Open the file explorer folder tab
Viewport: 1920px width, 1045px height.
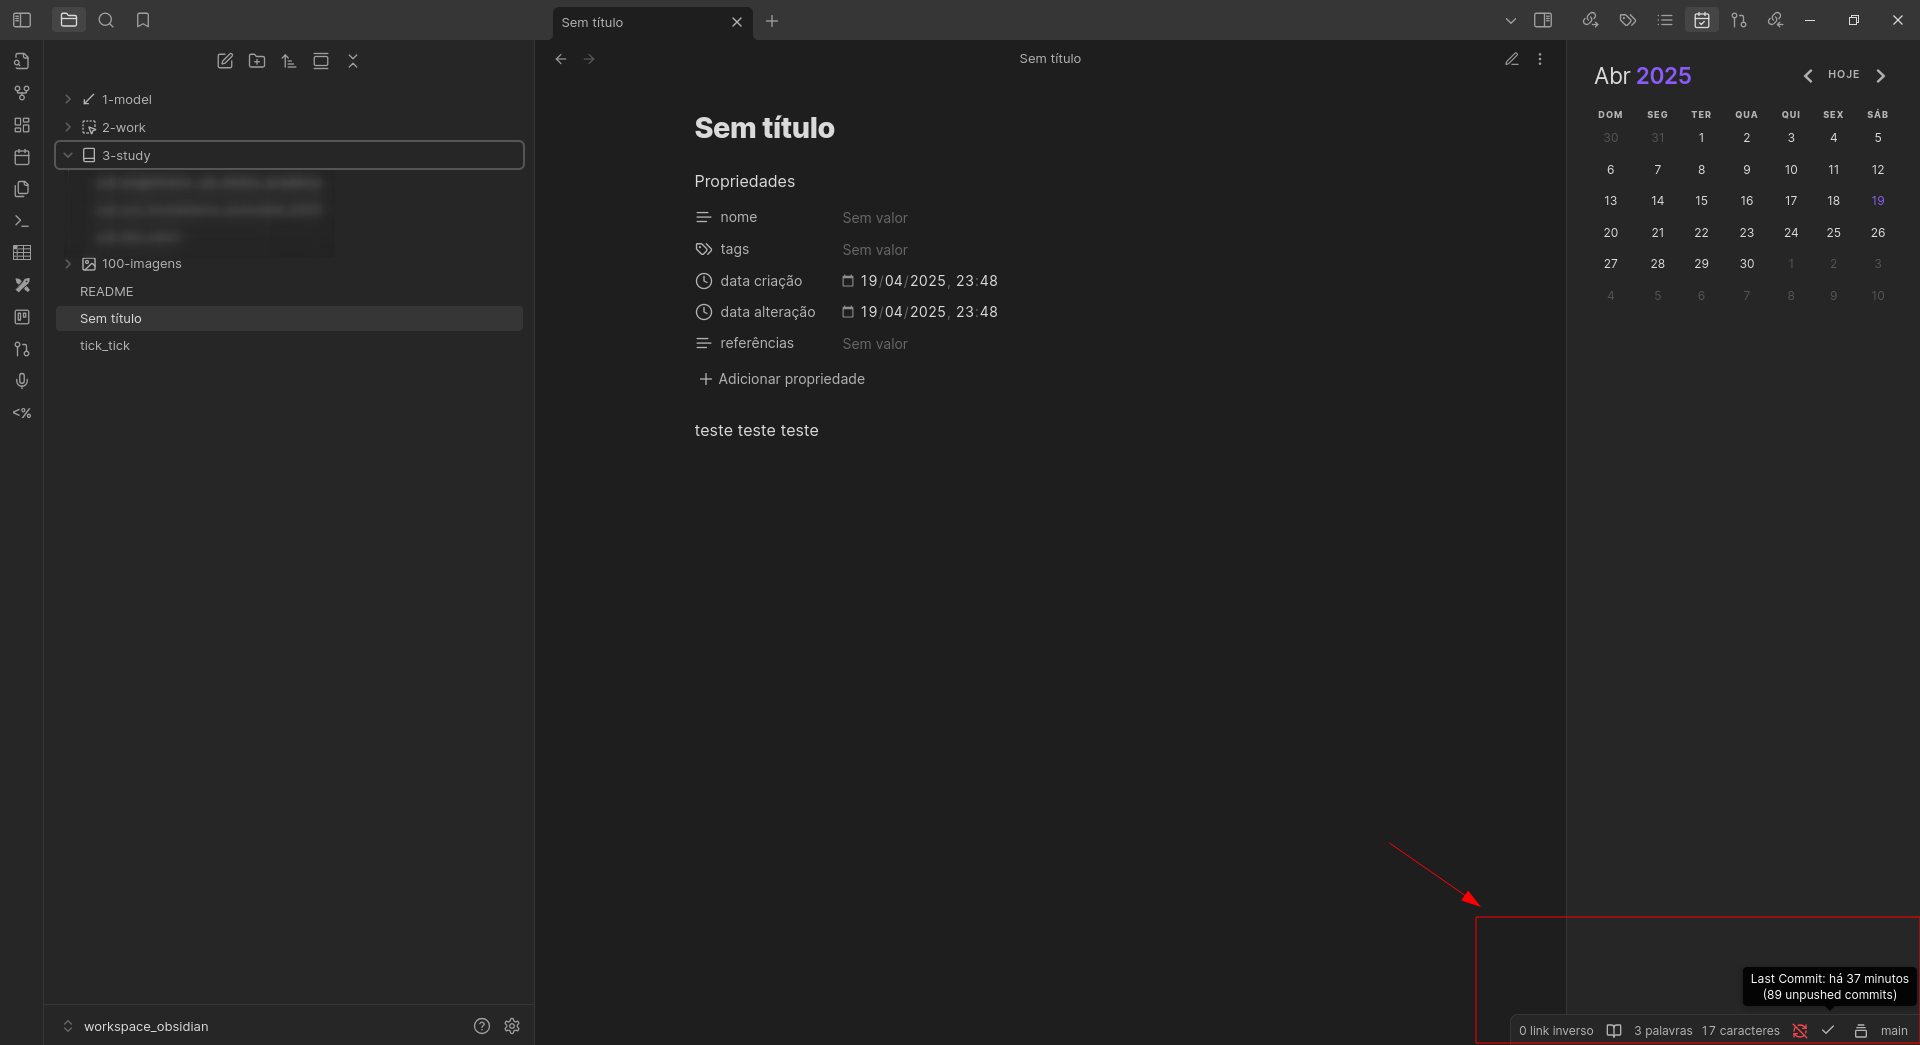click(69, 20)
